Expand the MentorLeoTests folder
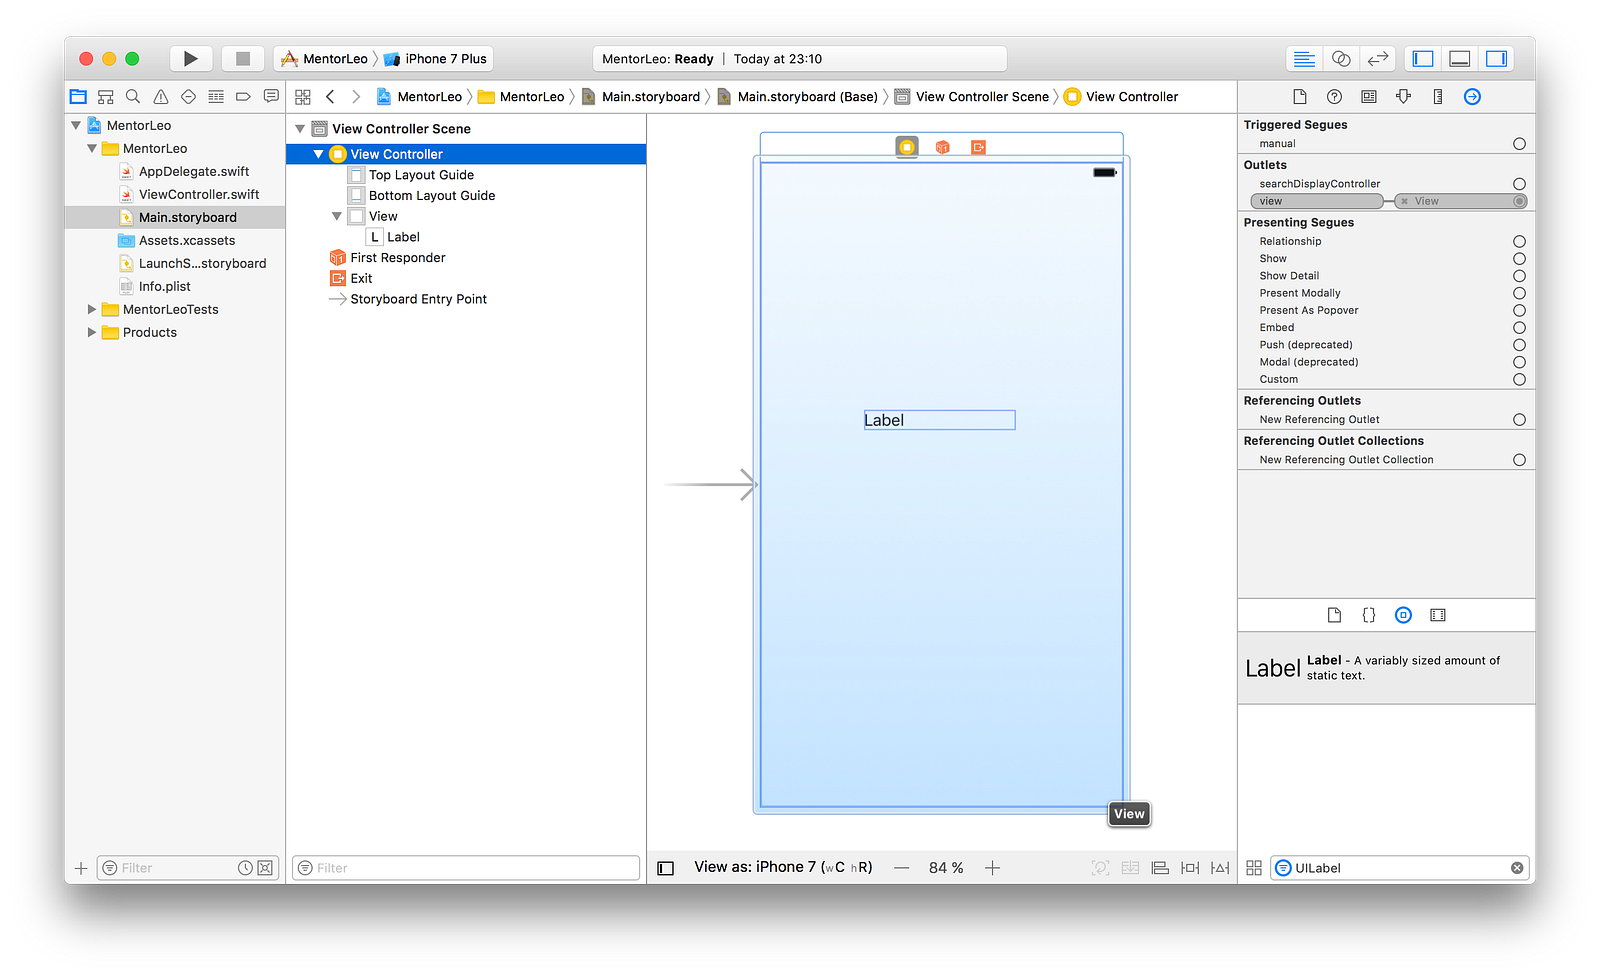 (92, 310)
